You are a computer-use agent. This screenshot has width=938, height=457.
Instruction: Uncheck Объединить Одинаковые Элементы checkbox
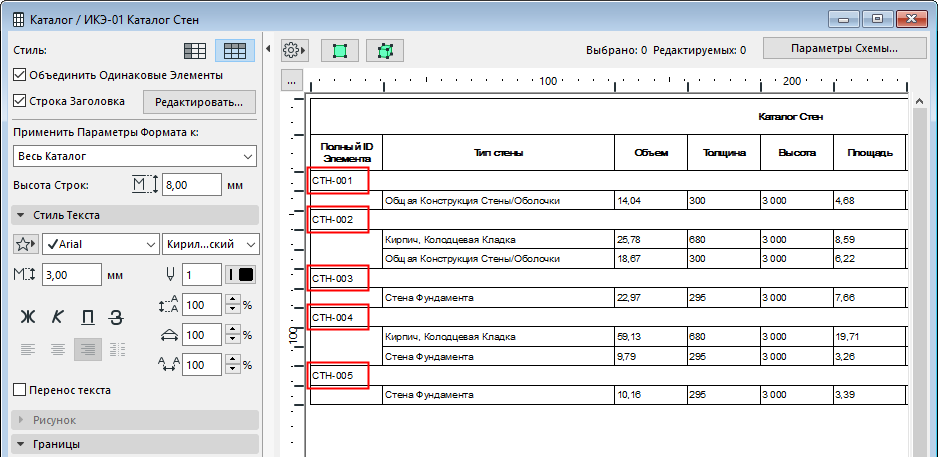[x=20, y=75]
